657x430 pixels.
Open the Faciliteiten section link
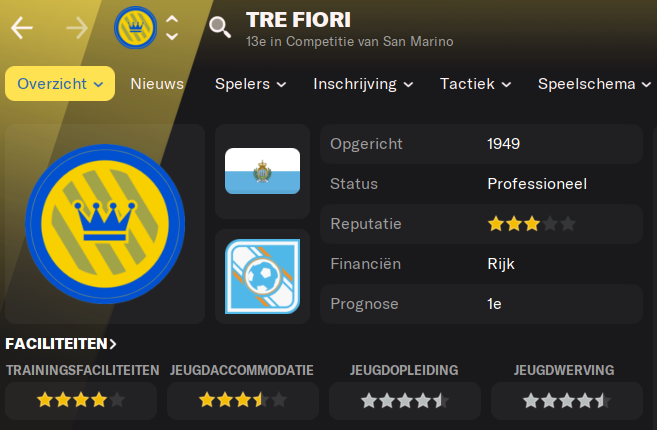pyautogui.click(x=61, y=344)
